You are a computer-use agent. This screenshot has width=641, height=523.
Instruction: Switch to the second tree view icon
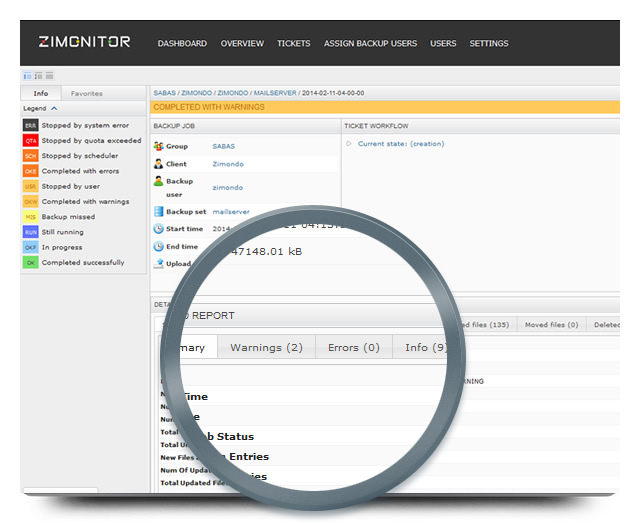point(38,76)
